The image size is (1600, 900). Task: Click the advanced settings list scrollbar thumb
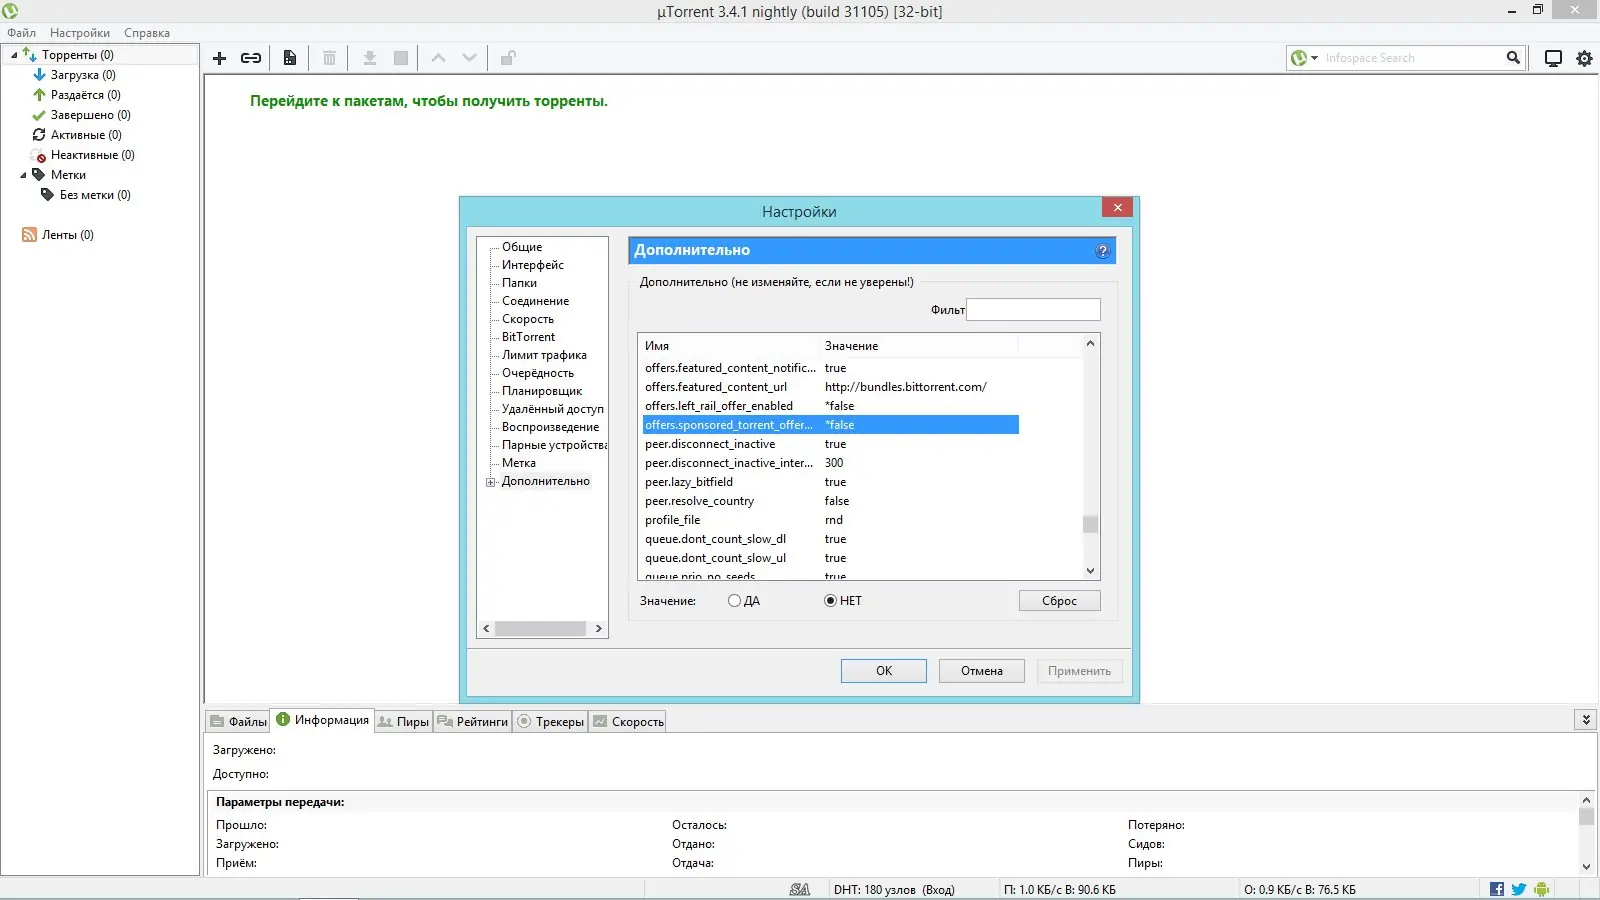point(1090,524)
